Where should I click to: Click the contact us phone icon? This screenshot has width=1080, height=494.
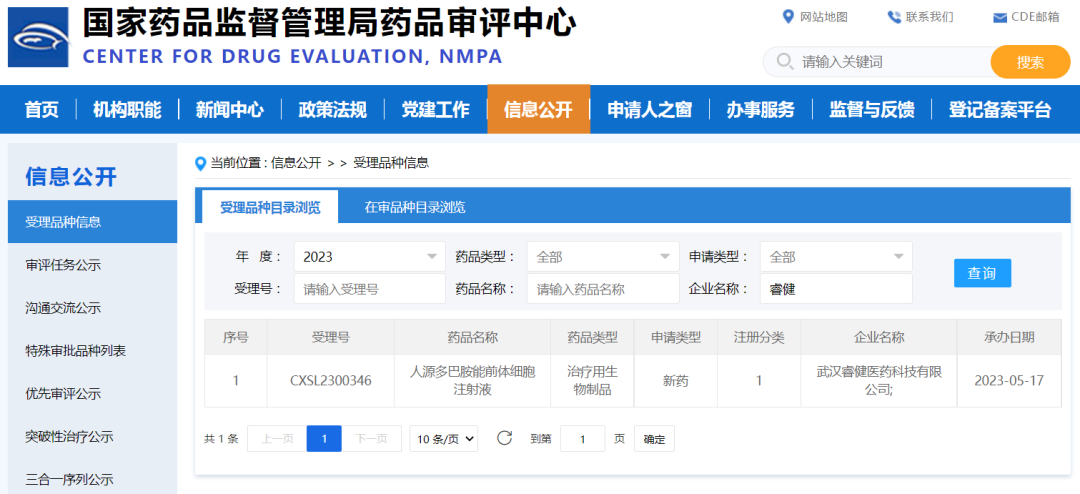coord(894,17)
